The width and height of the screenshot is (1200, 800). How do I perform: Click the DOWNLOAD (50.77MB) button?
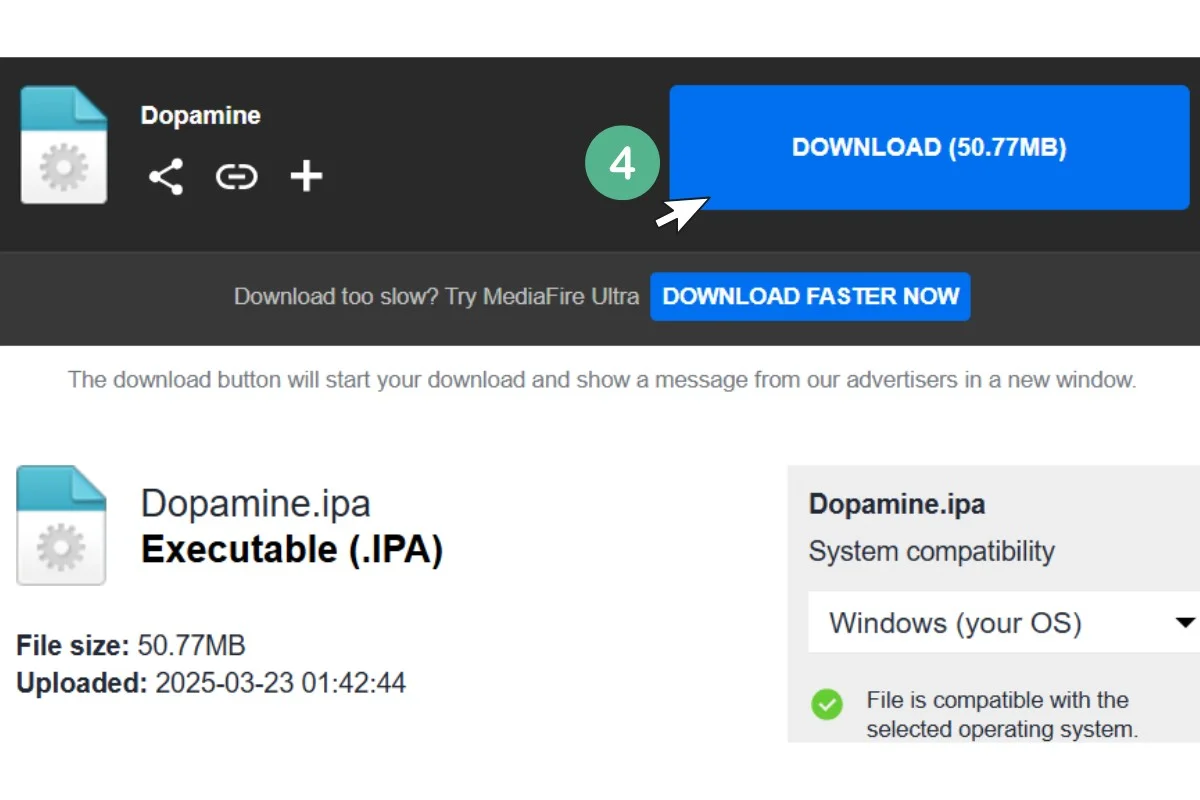(928, 147)
